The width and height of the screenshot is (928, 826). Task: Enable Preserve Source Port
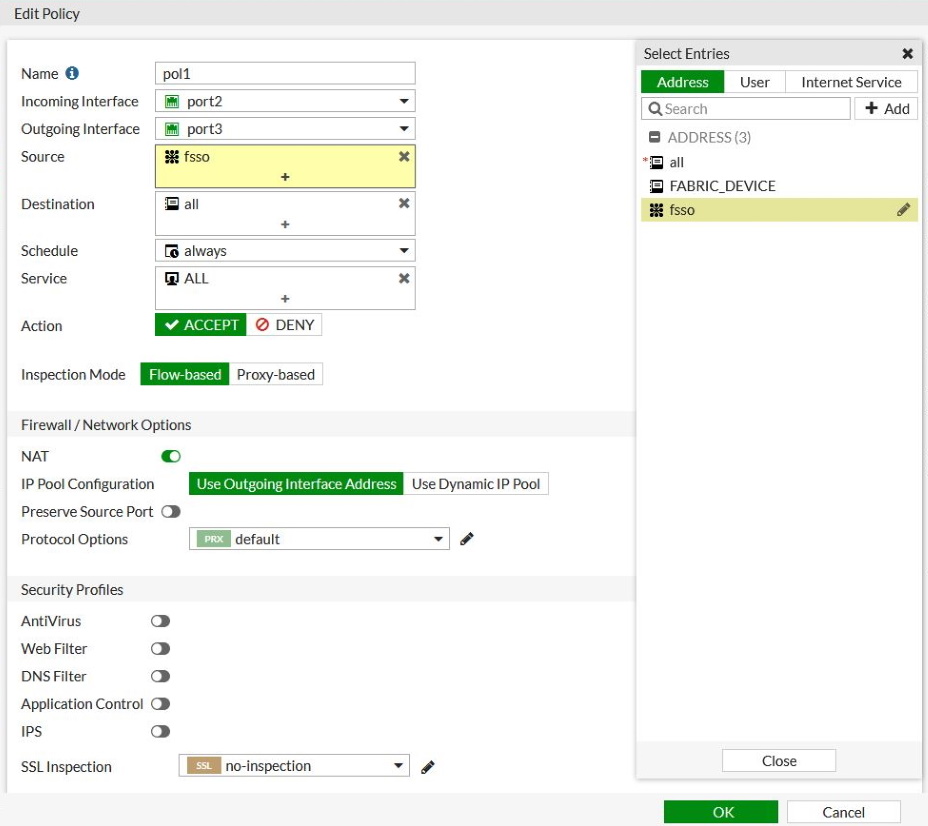click(x=171, y=511)
